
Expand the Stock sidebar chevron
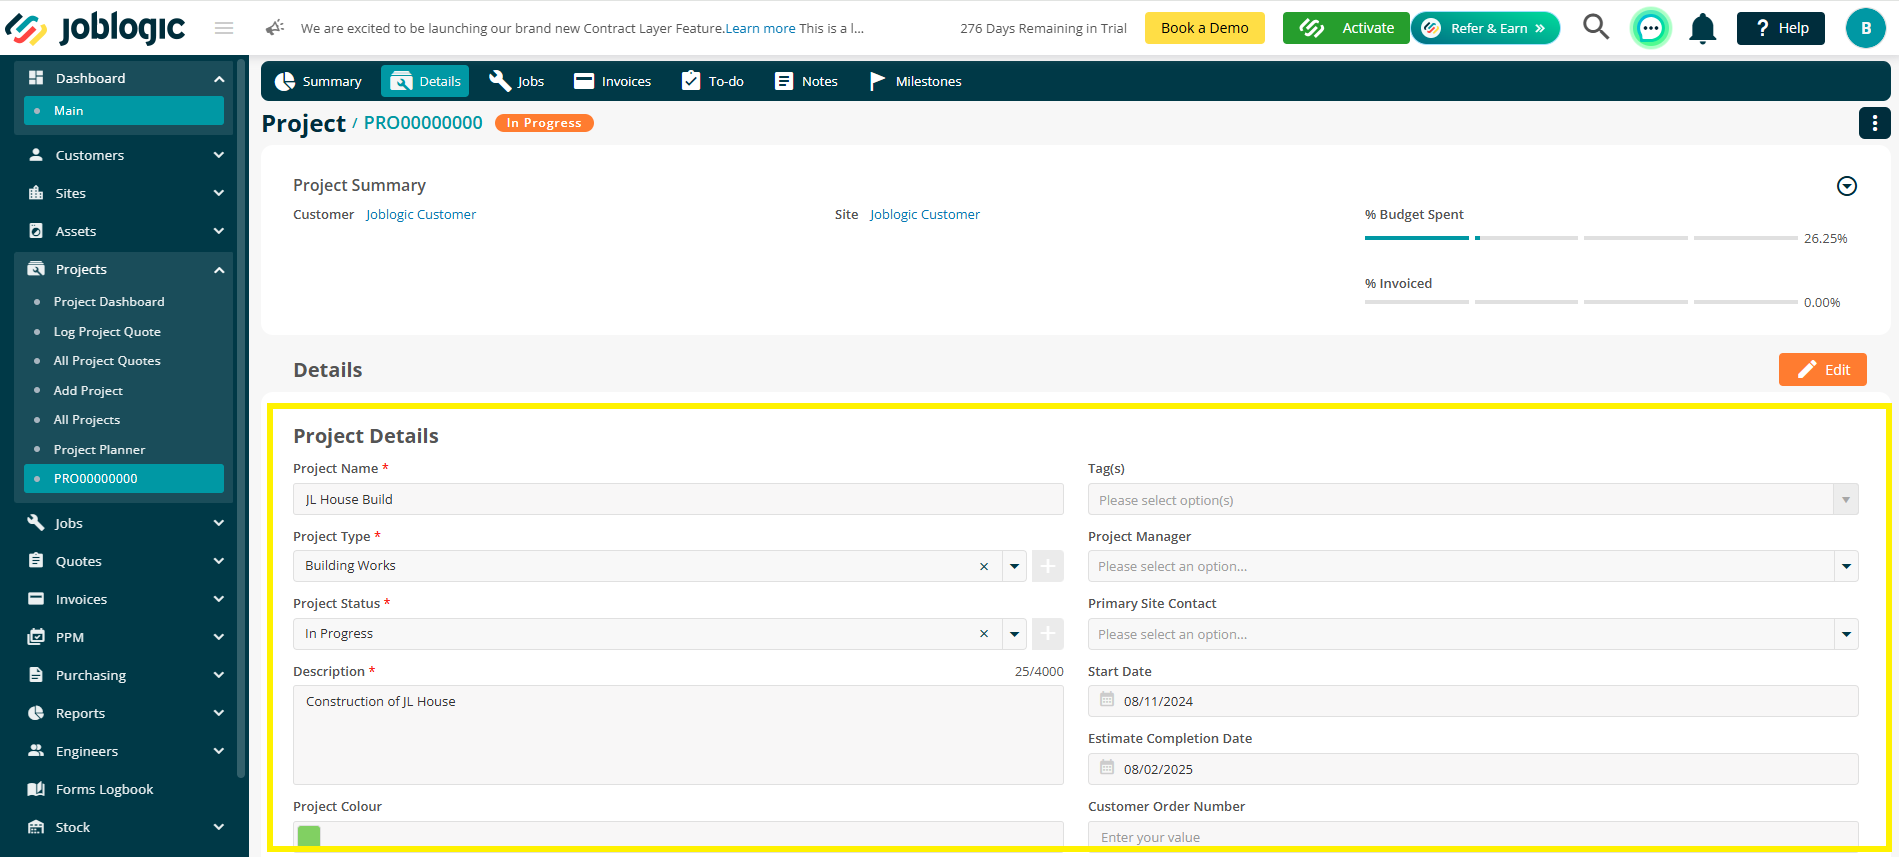pyautogui.click(x=219, y=827)
